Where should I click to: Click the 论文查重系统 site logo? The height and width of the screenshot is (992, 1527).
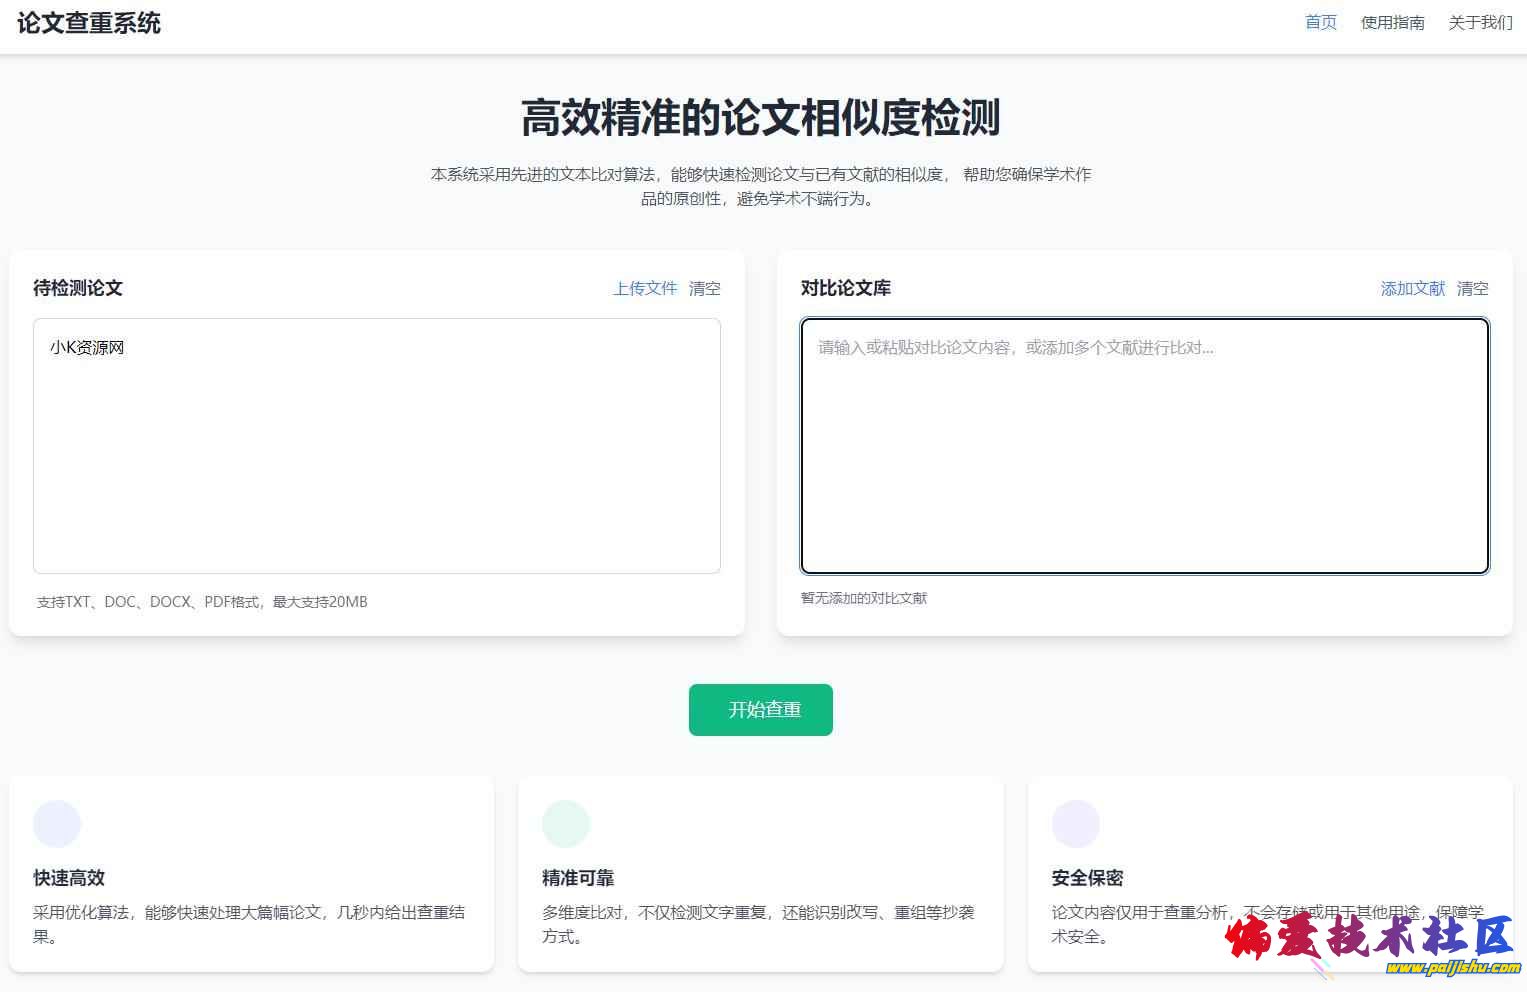click(x=89, y=23)
